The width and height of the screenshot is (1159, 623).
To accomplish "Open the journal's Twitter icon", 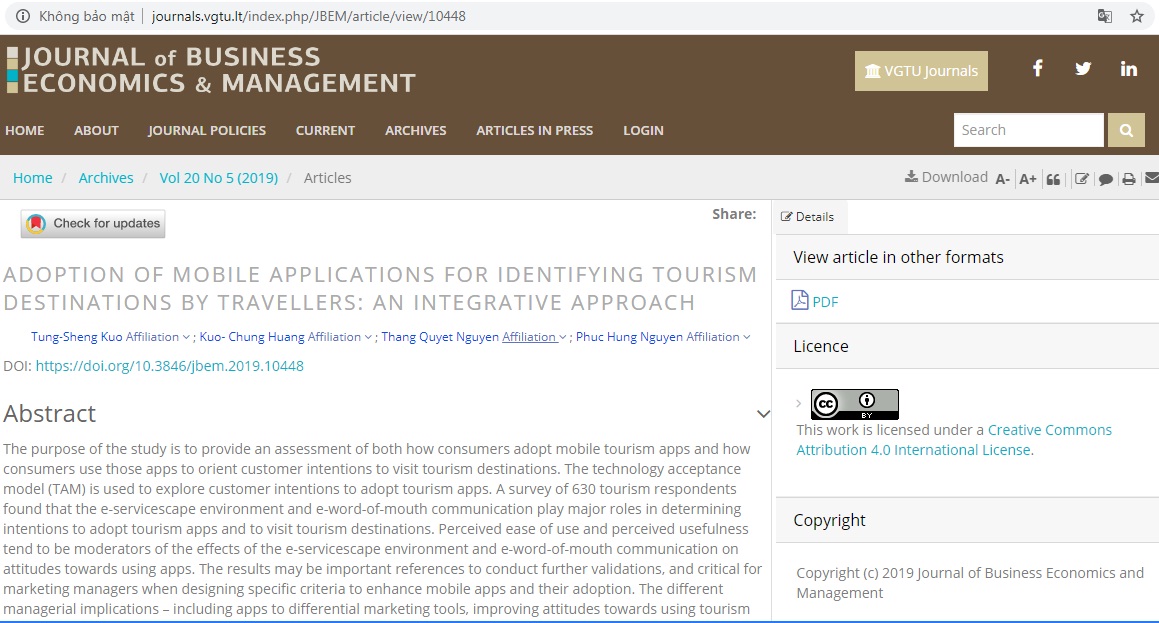I will 1083,69.
